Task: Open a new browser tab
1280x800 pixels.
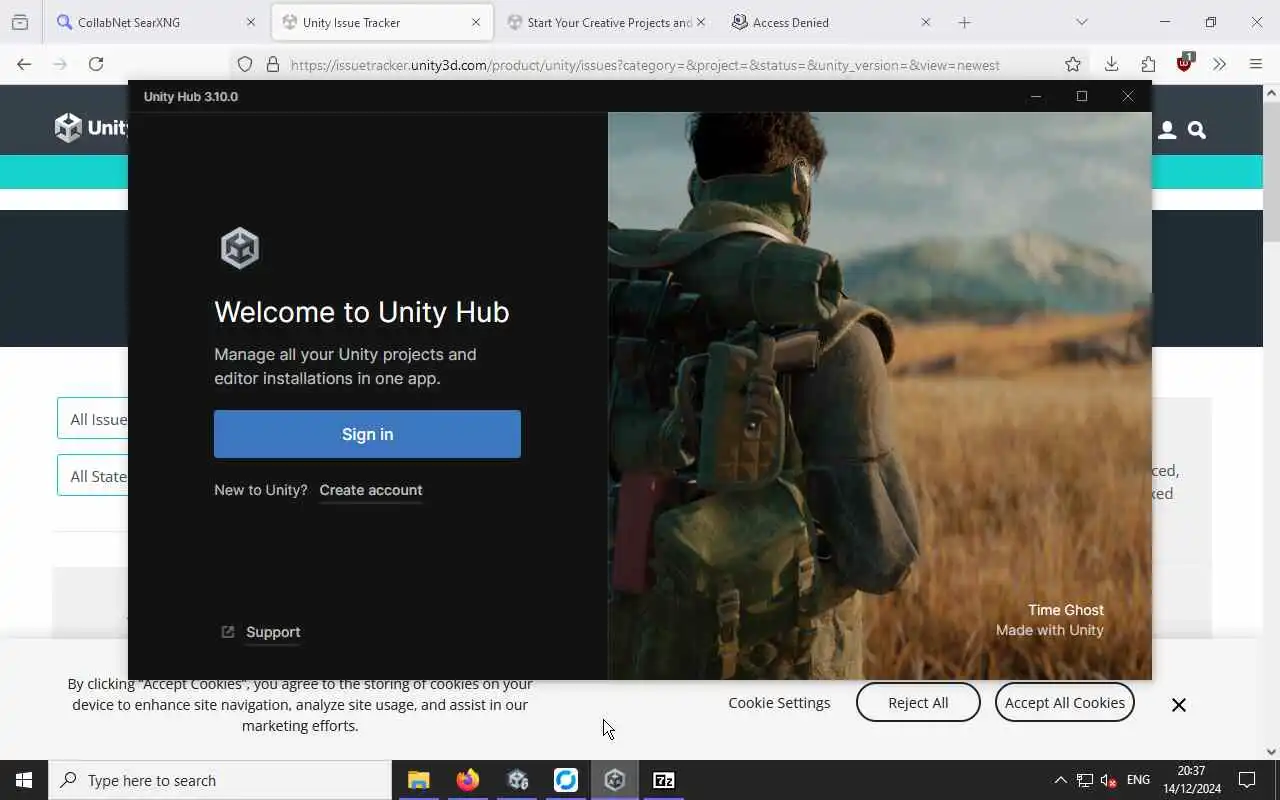Action: (964, 22)
